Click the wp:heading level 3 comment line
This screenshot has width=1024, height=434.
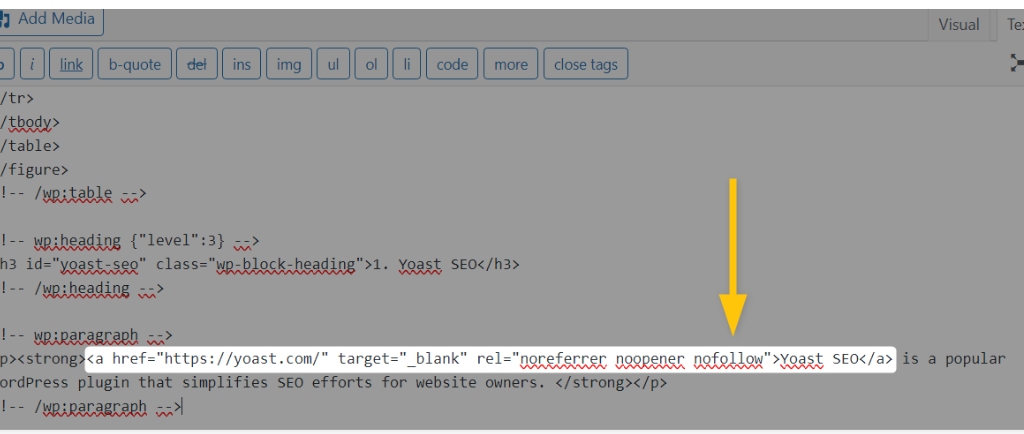[x=130, y=241]
